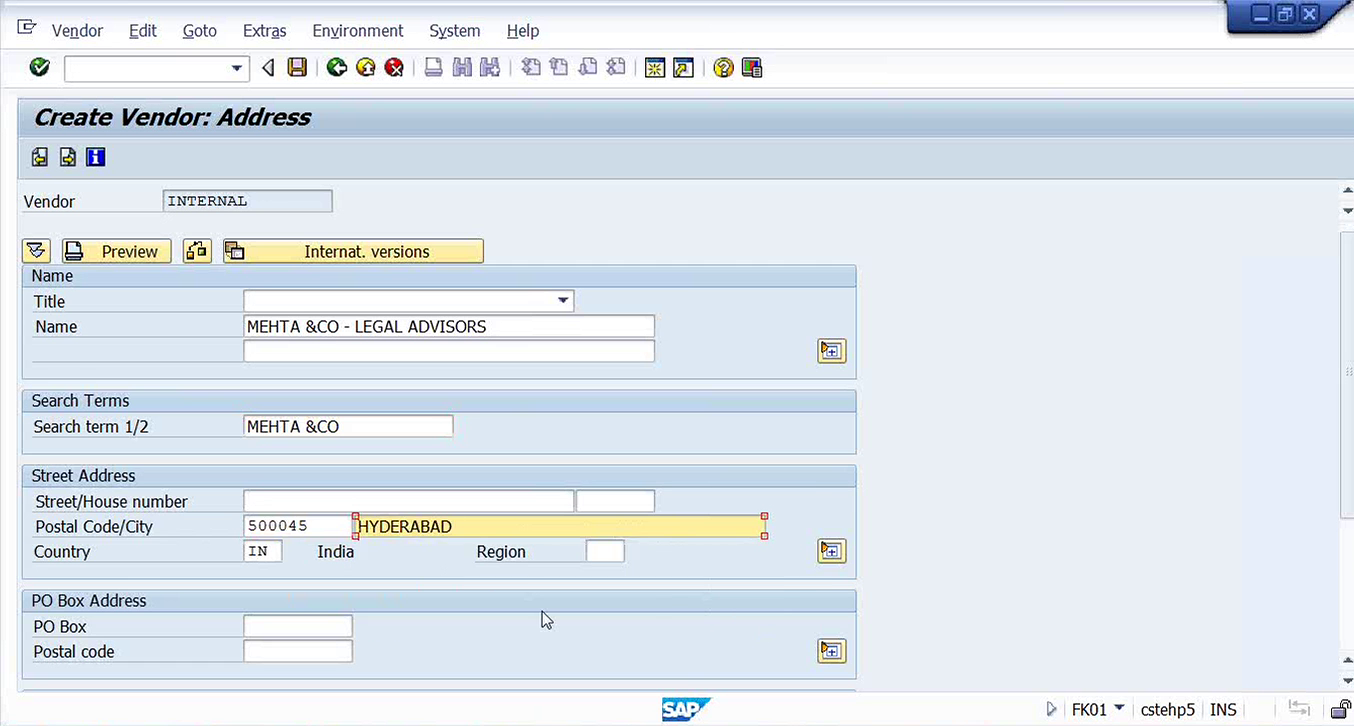1354x726 pixels.
Task: Click the blue information 'i' icon
Action: [96, 157]
